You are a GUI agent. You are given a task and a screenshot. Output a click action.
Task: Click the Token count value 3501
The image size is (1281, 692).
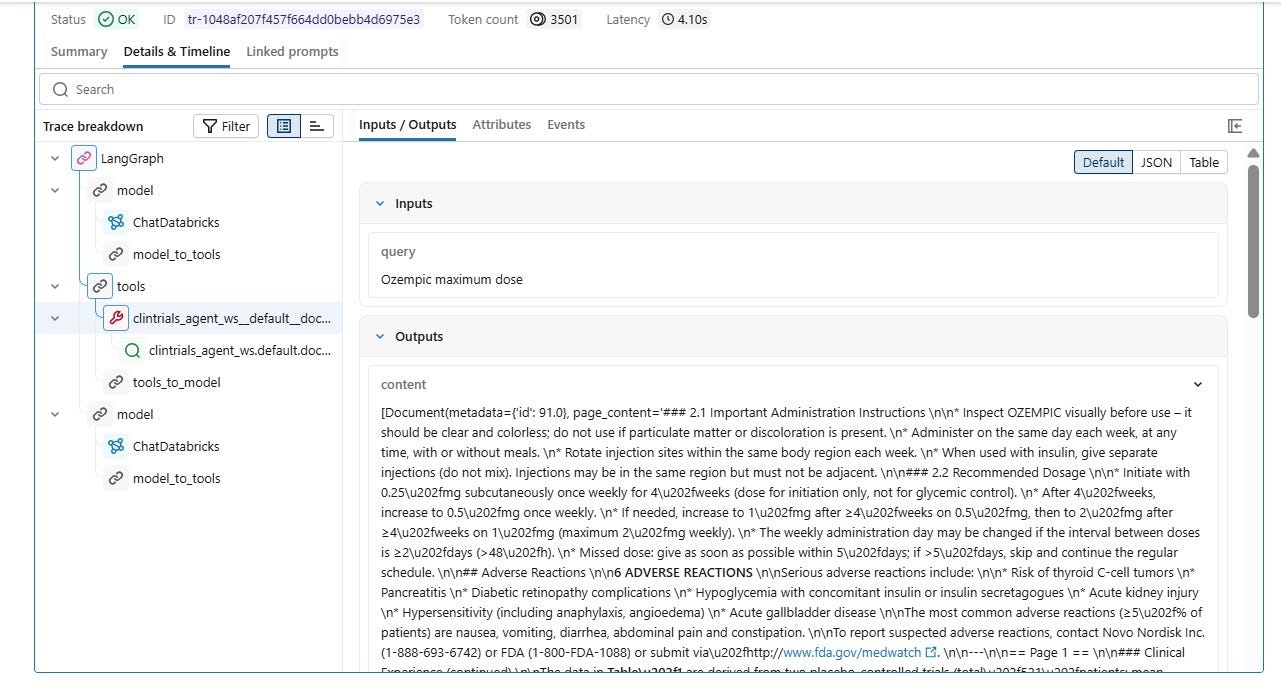tap(564, 19)
